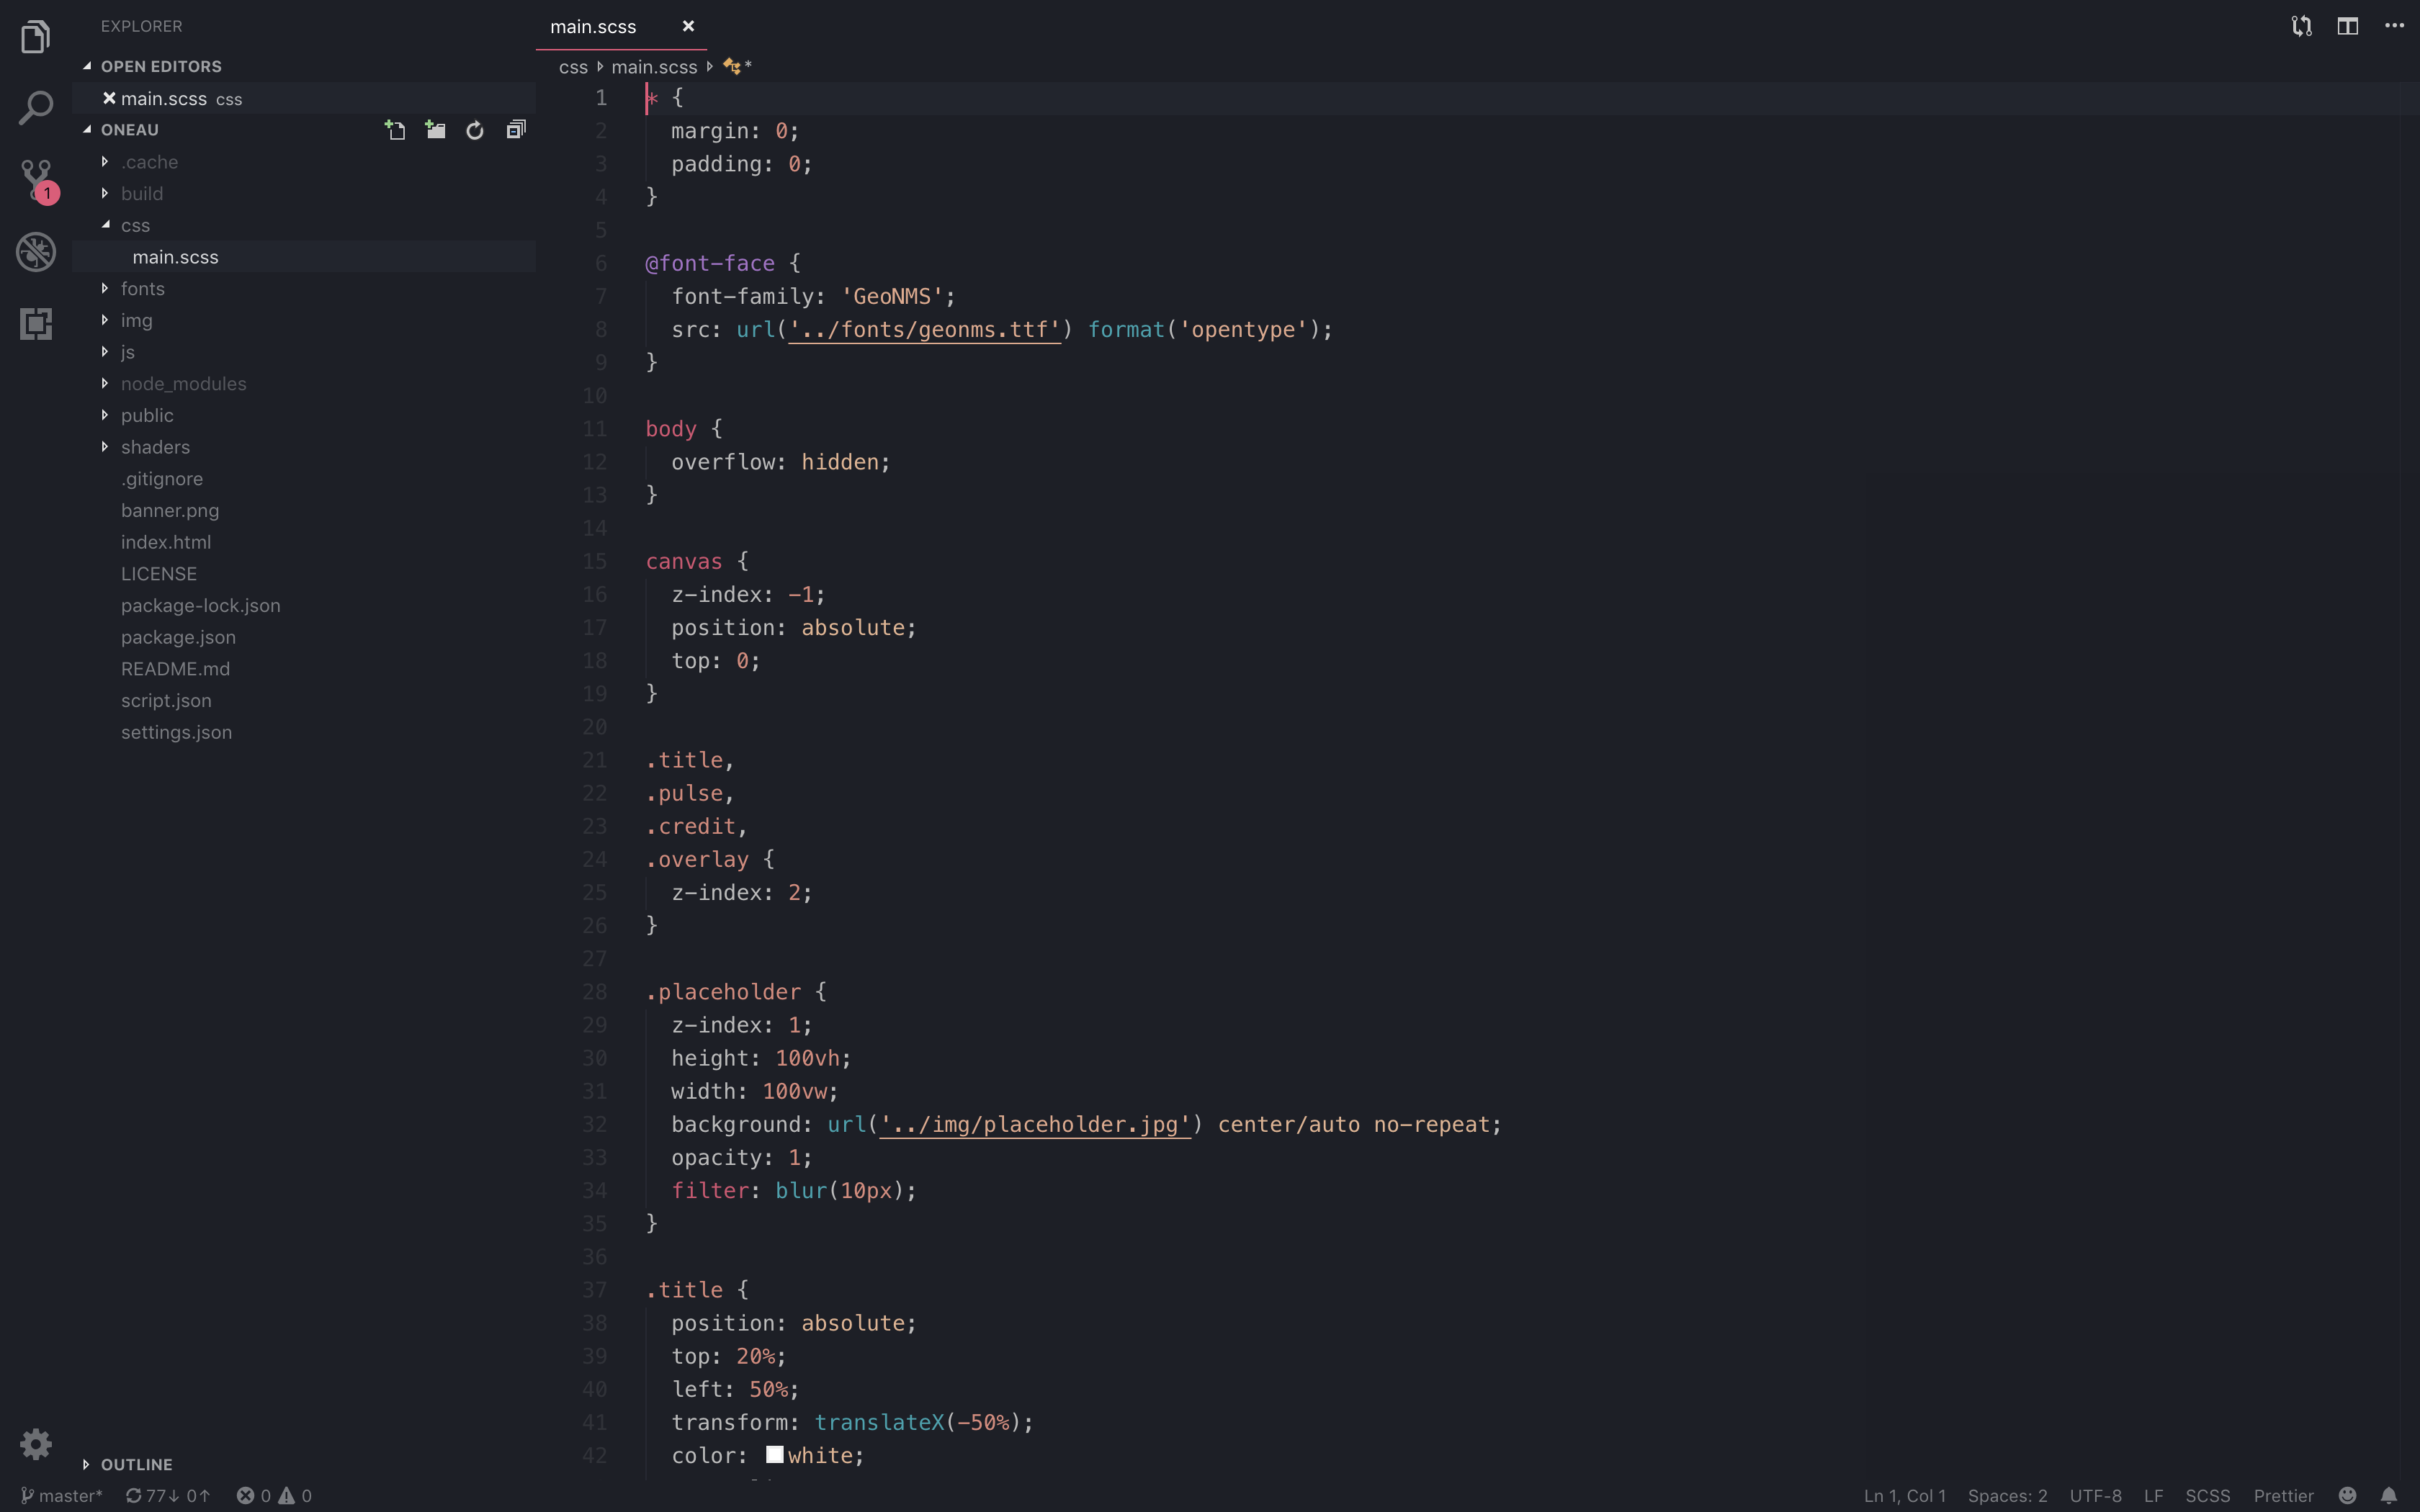The width and height of the screenshot is (2420, 1512).
Task: Open notifications bell in the status bar
Action: point(2389,1495)
